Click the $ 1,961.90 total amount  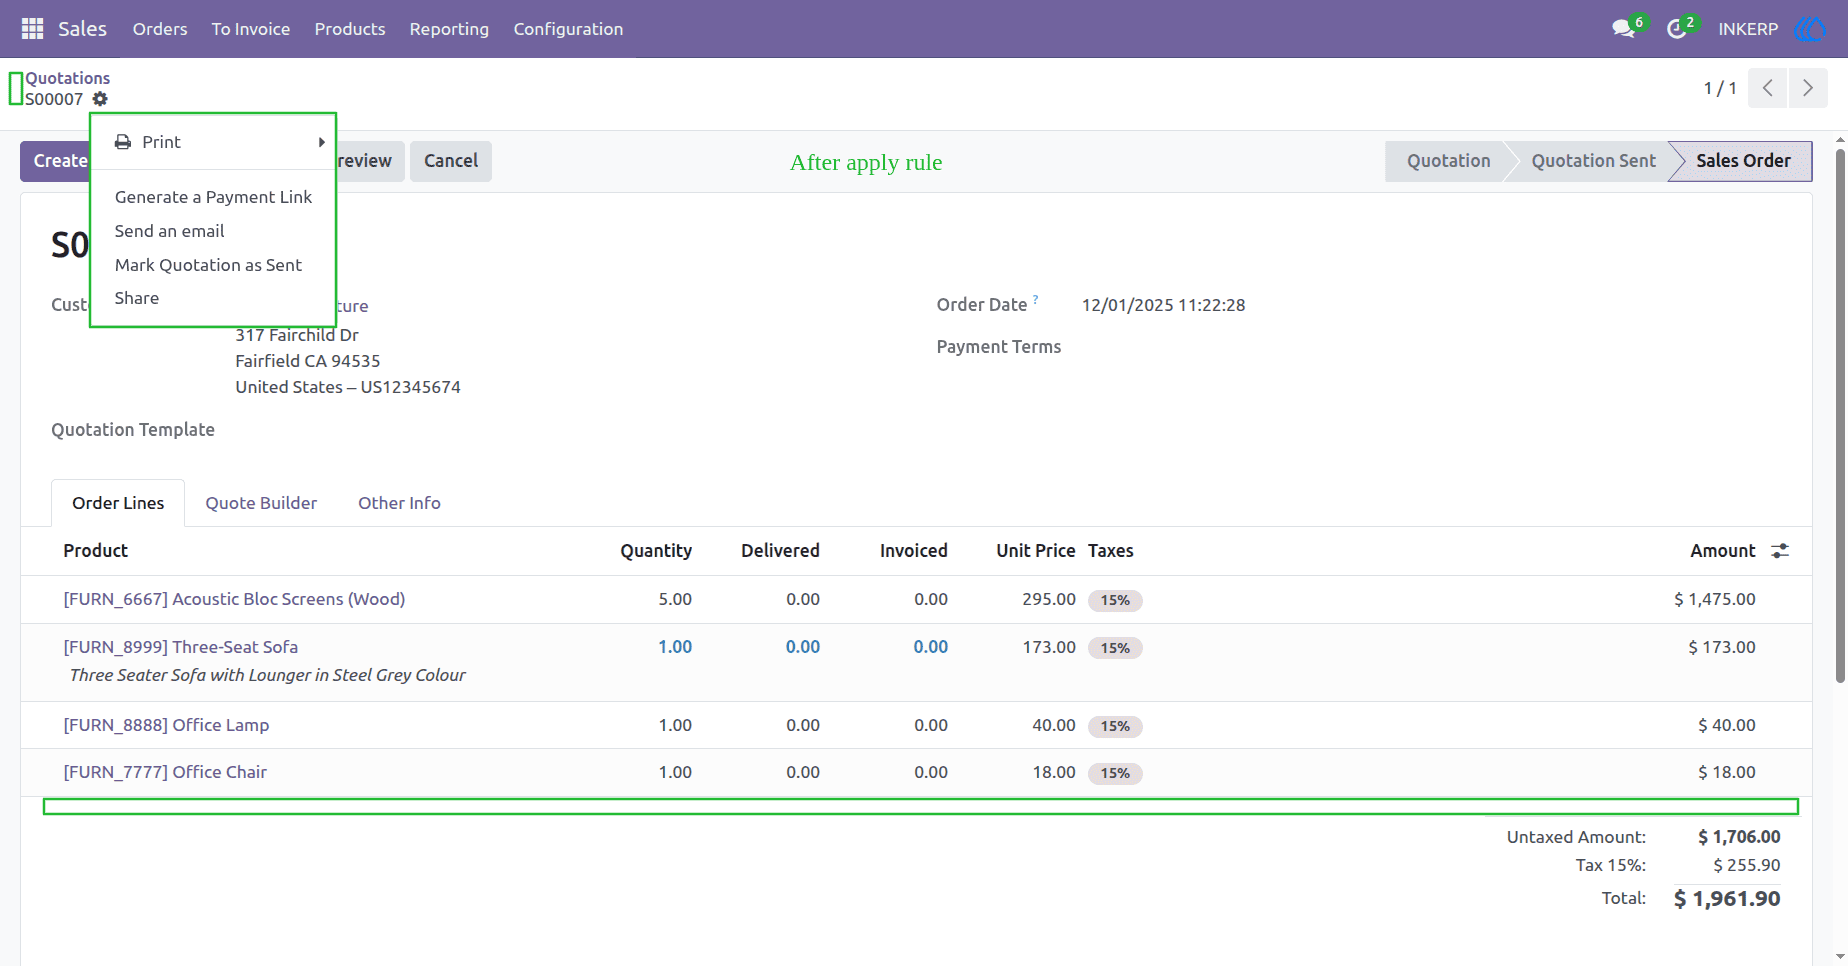(x=1727, y=899)
